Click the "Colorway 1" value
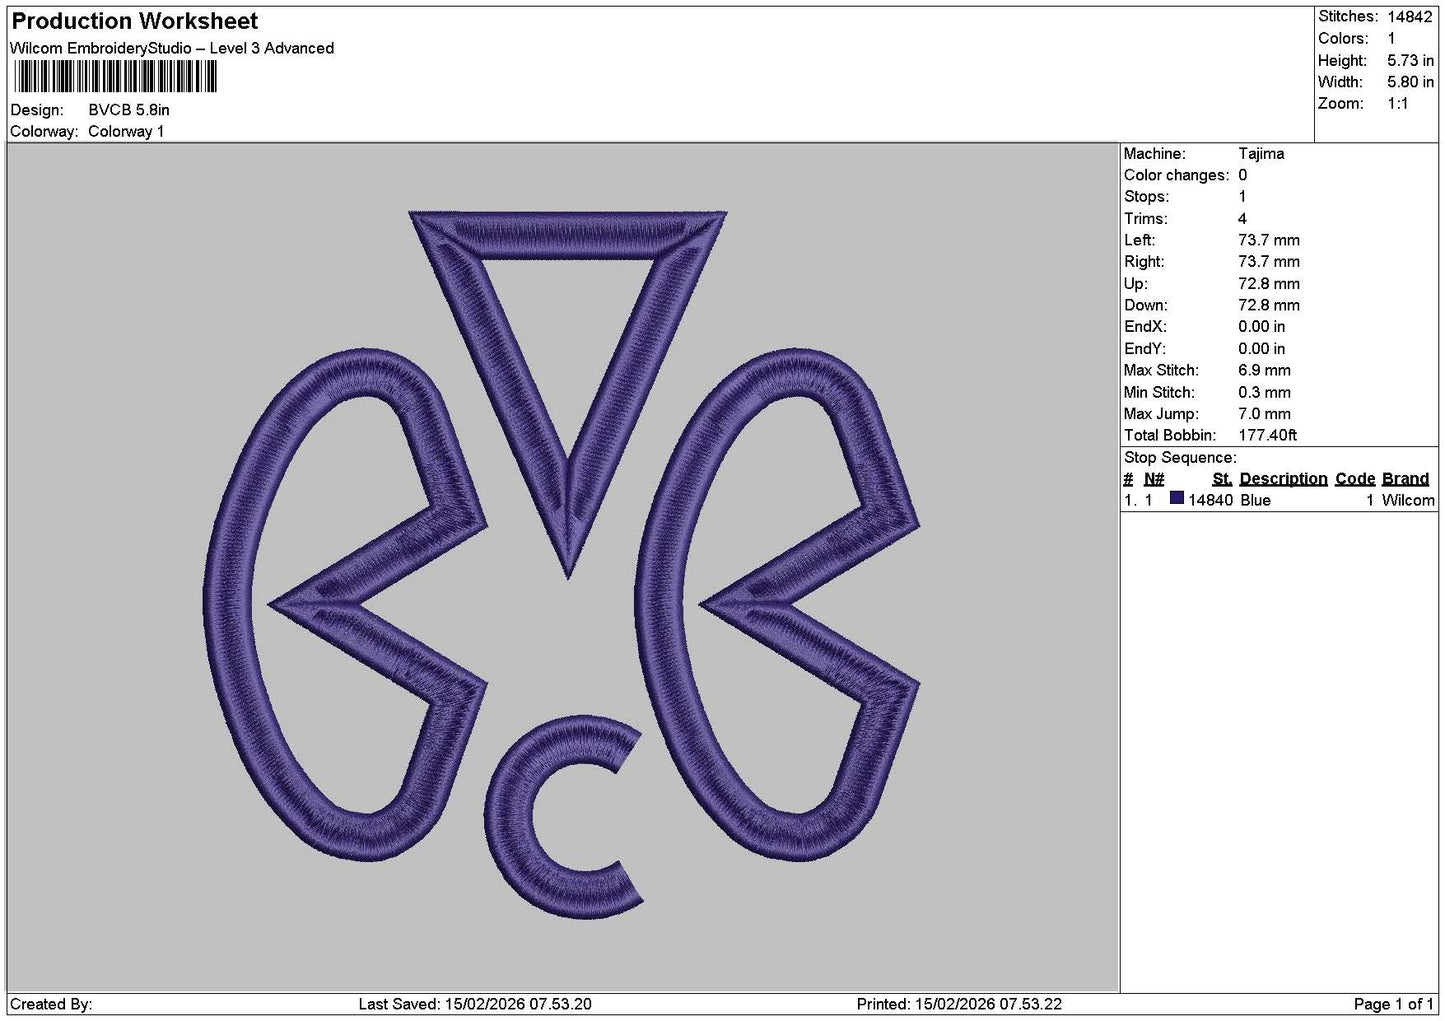This screenshot has height=1021, width=1445. [126, 132]
